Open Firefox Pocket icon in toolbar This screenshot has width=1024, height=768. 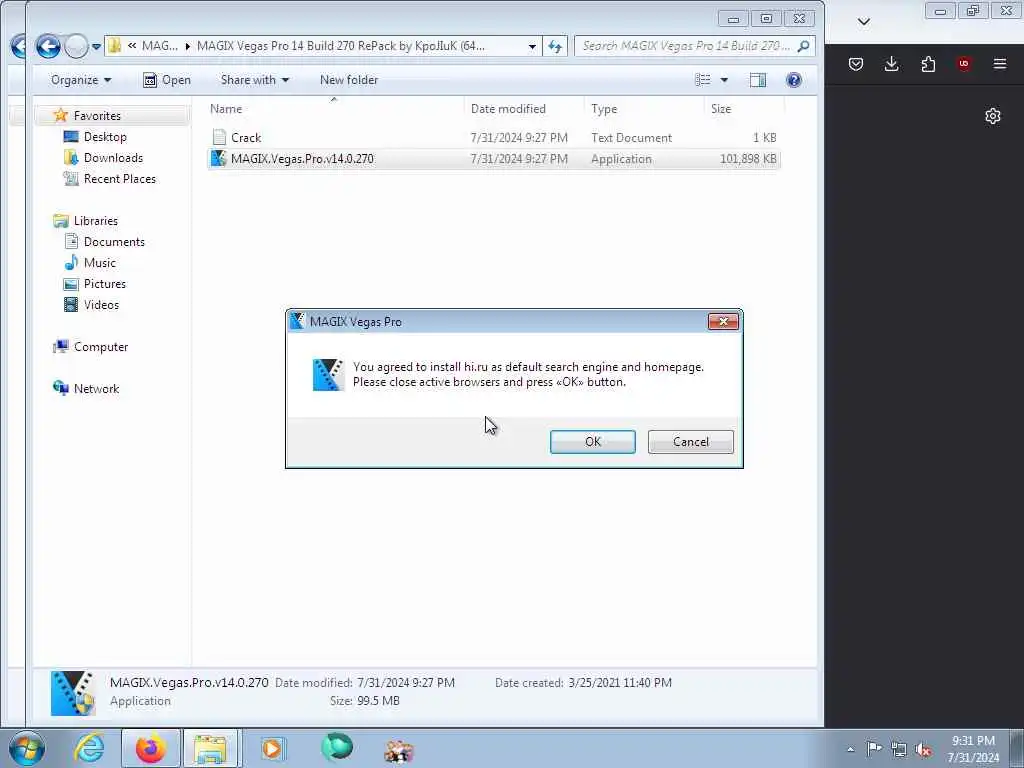(x=856, y=64)
